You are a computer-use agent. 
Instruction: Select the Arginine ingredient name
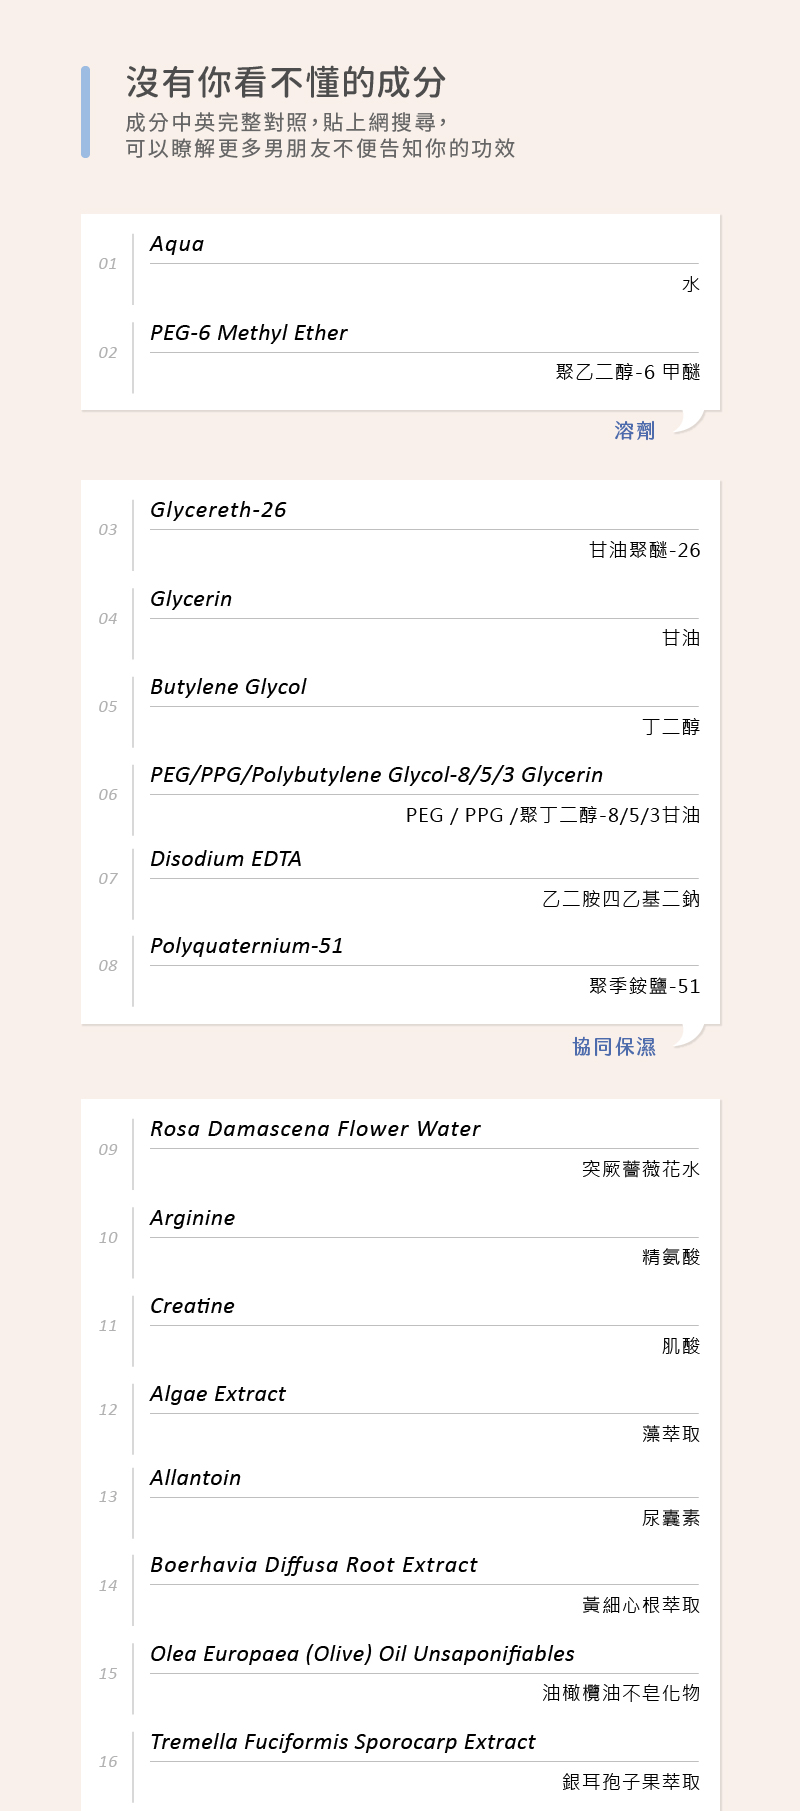tap(193, 1218)
